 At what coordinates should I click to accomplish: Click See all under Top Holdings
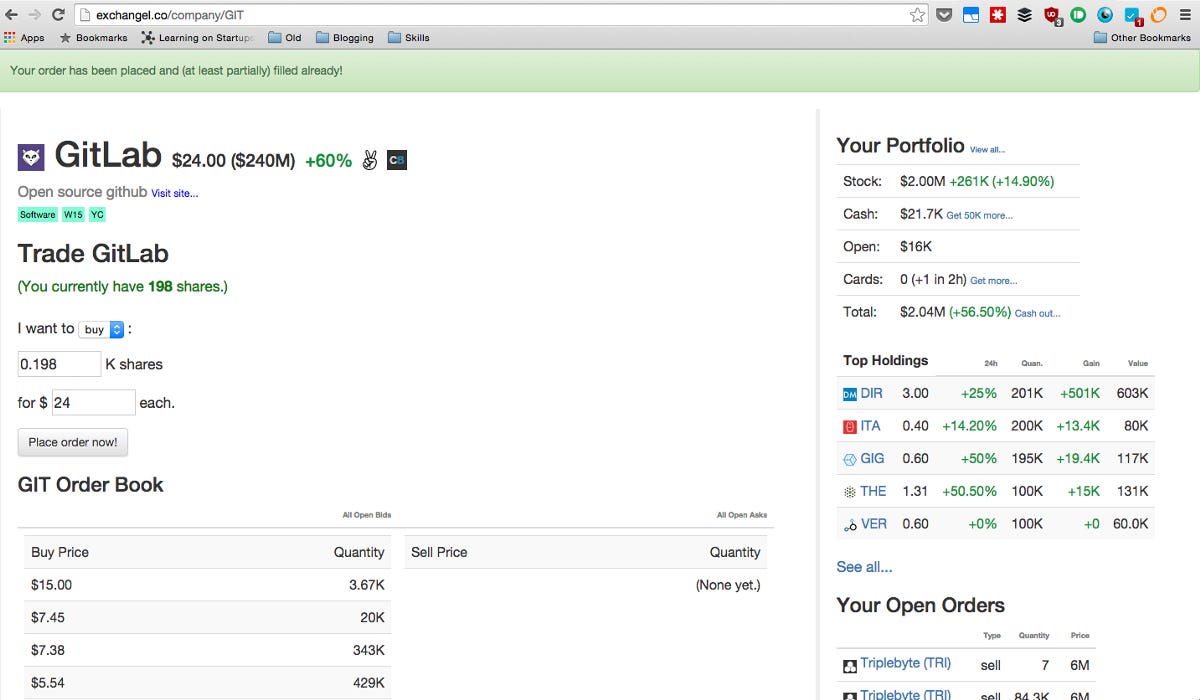pyautogui.click(x=865, y=567)
